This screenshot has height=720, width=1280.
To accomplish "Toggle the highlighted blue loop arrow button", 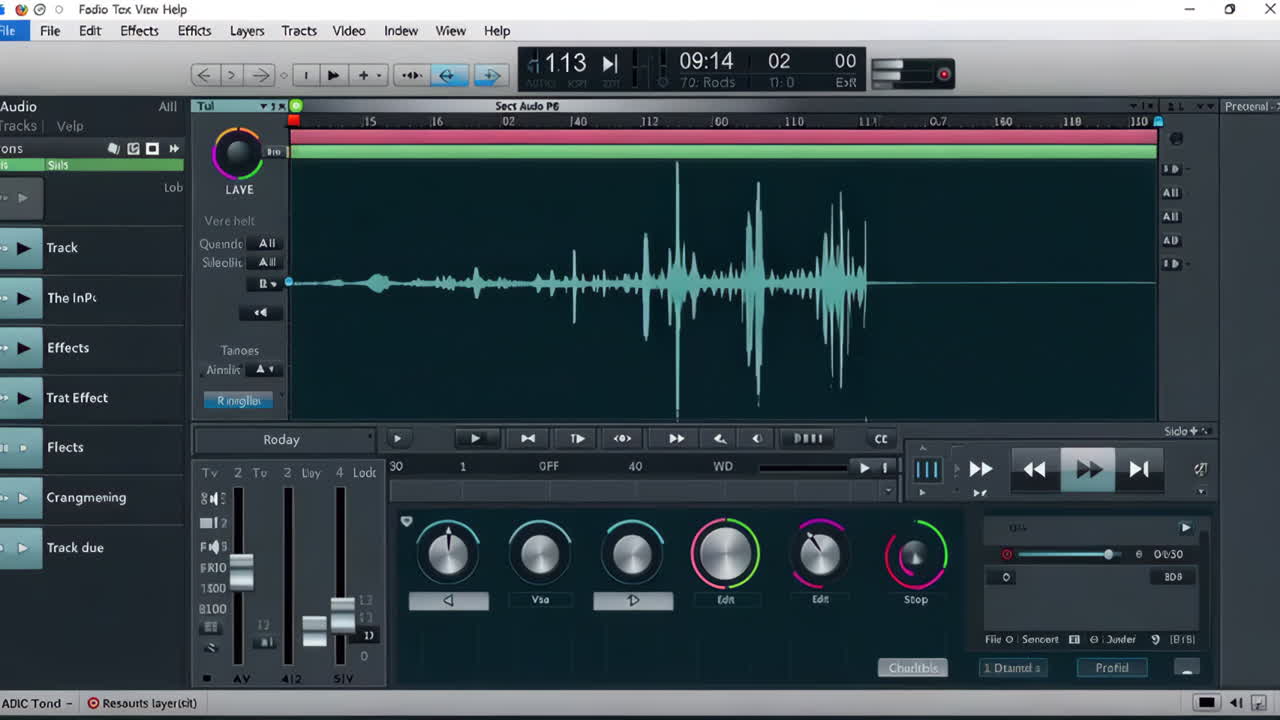I will 448,74.
